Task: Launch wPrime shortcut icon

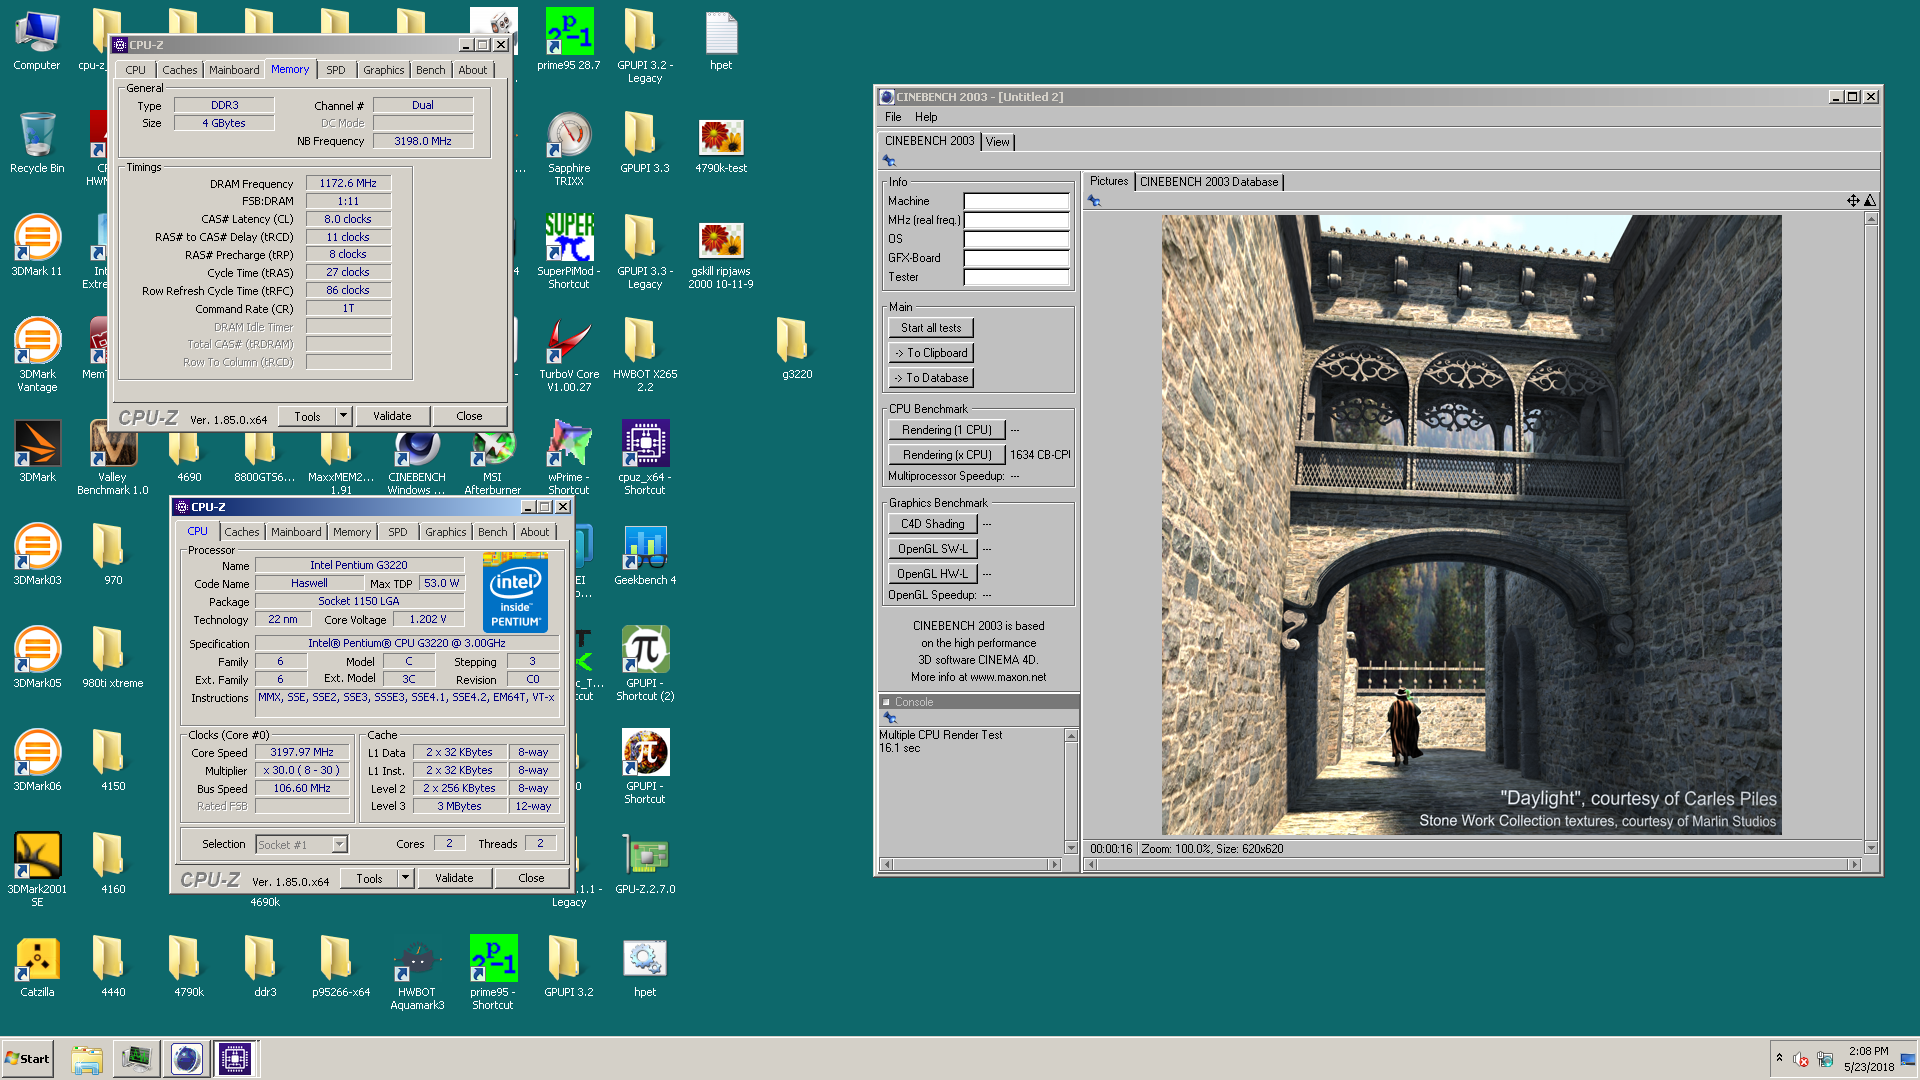Action: [569, 458]
